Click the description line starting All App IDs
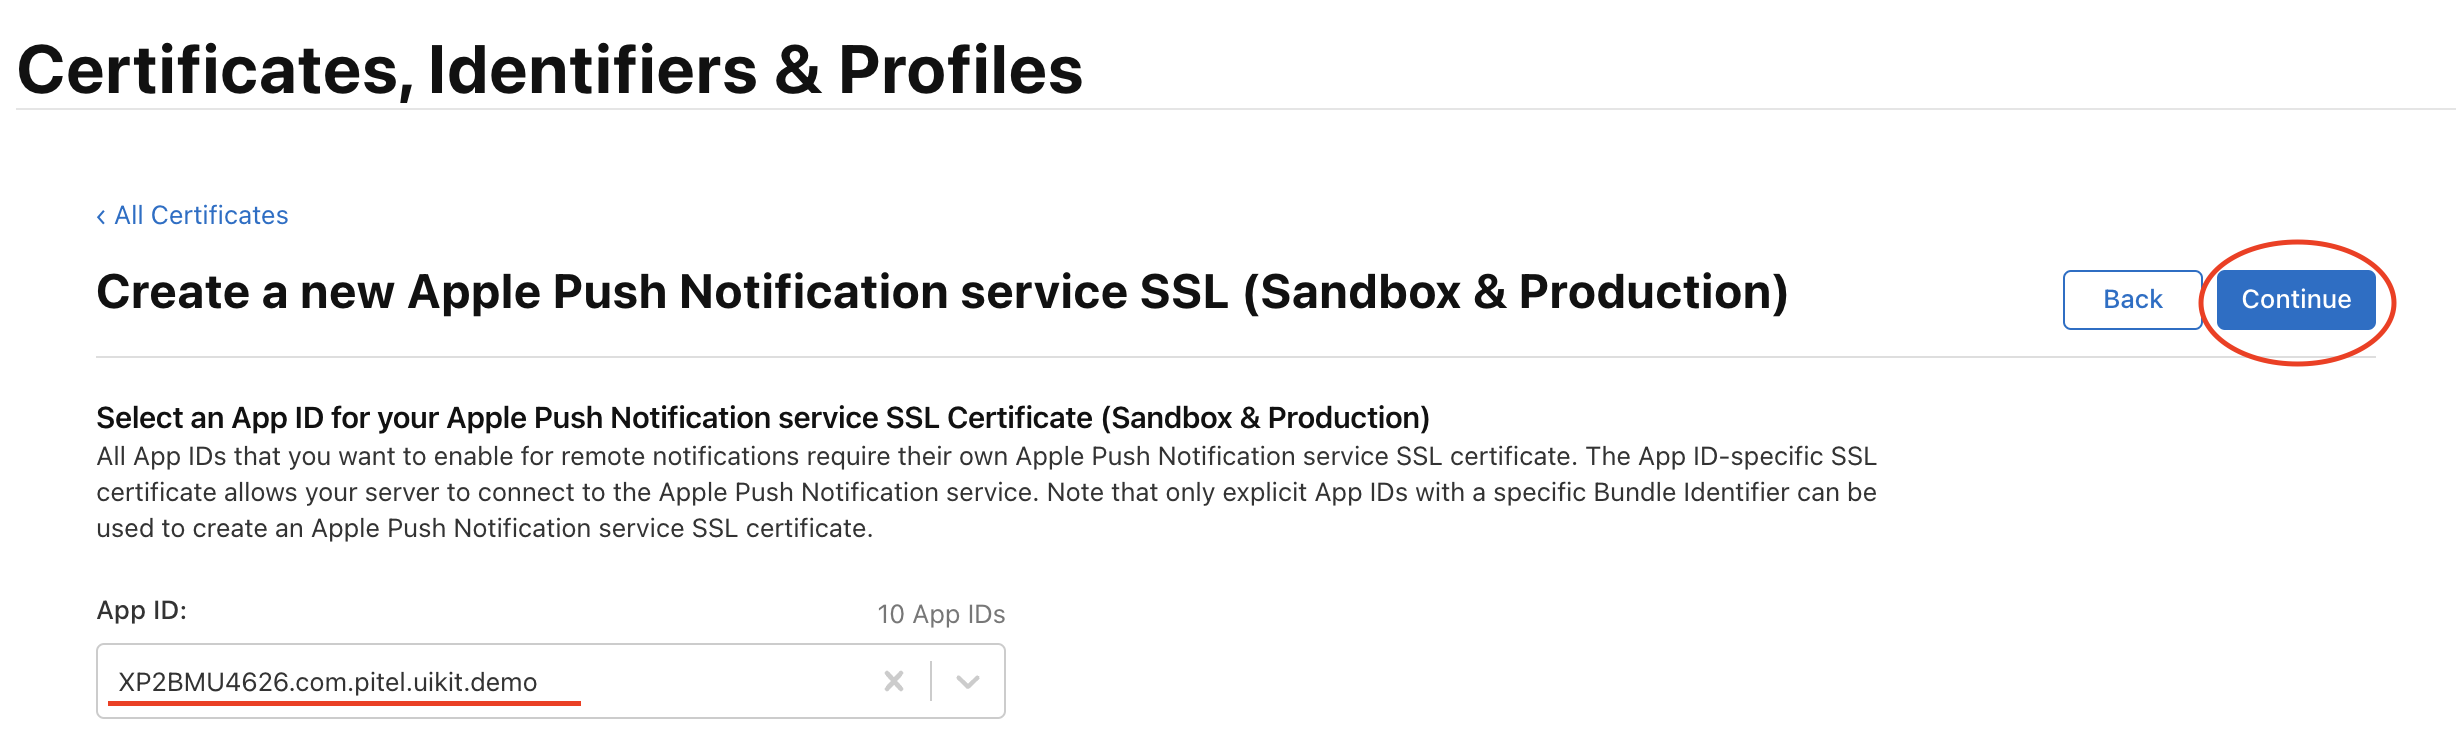The image size is (2456, 750). 986,456
